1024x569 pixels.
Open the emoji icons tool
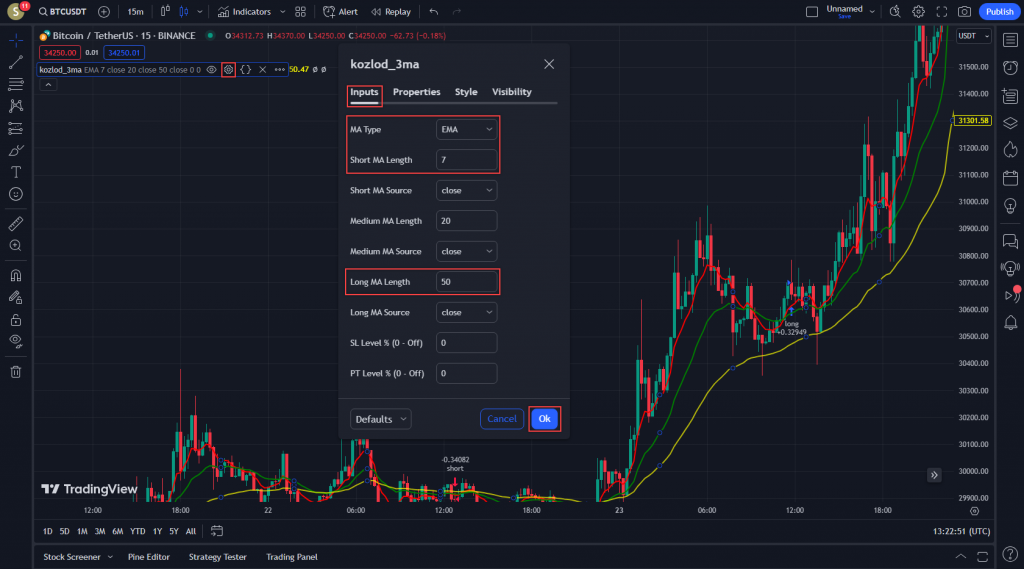pos(16,194)
